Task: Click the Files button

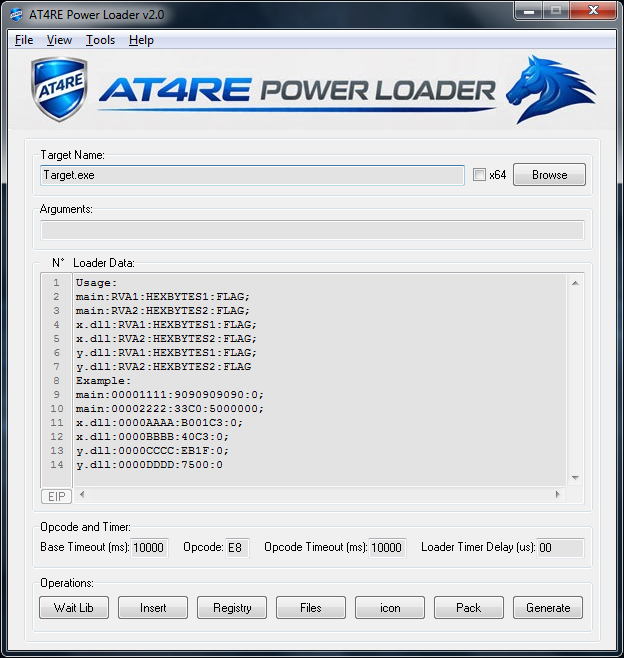Action: click(311, 607)
